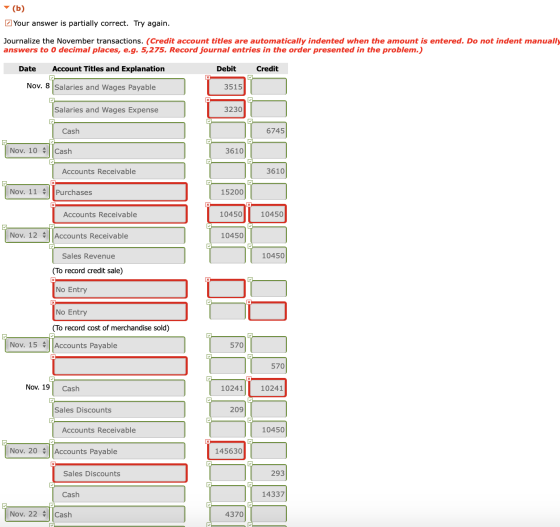
Task: Edit the 145630 debit amount field
Action: coord(226,451)
